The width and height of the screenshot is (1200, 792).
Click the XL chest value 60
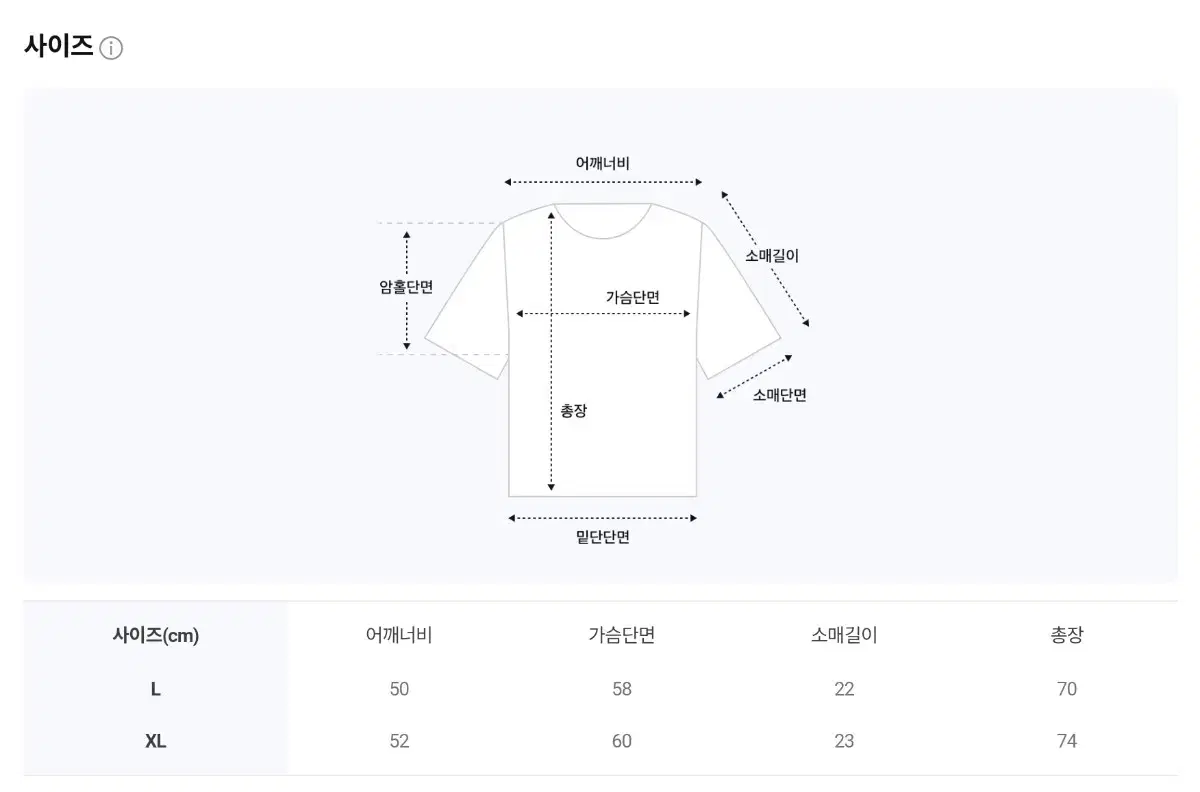click(x=622, y=741)
